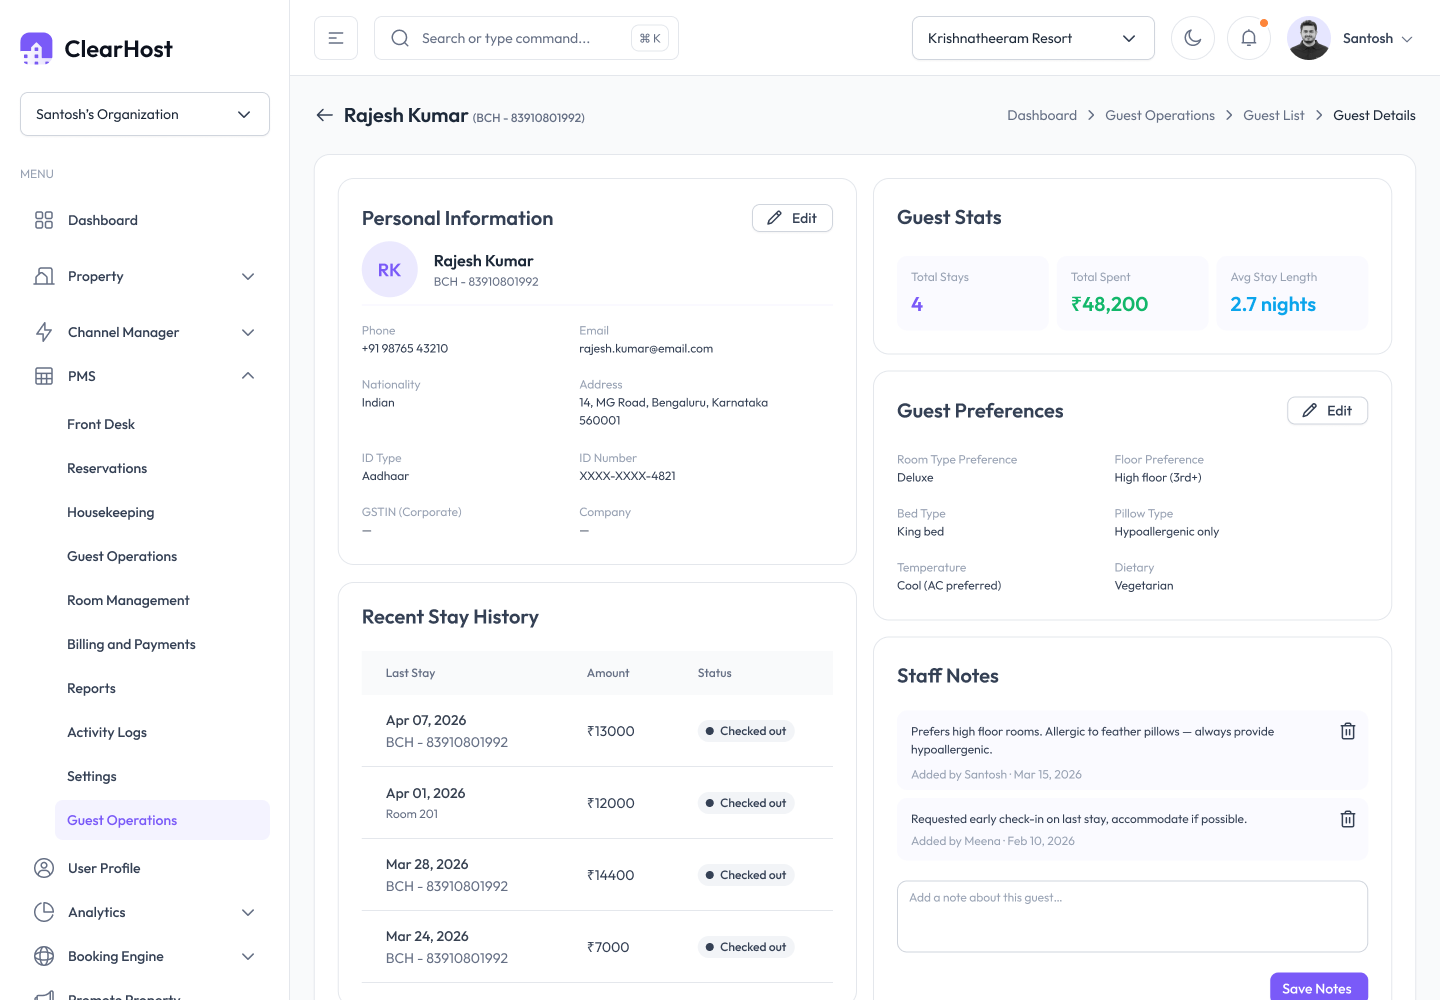Delete the hypoallergenic pillows staff note
The image size is (1440, 1000).
point(1348,731)
